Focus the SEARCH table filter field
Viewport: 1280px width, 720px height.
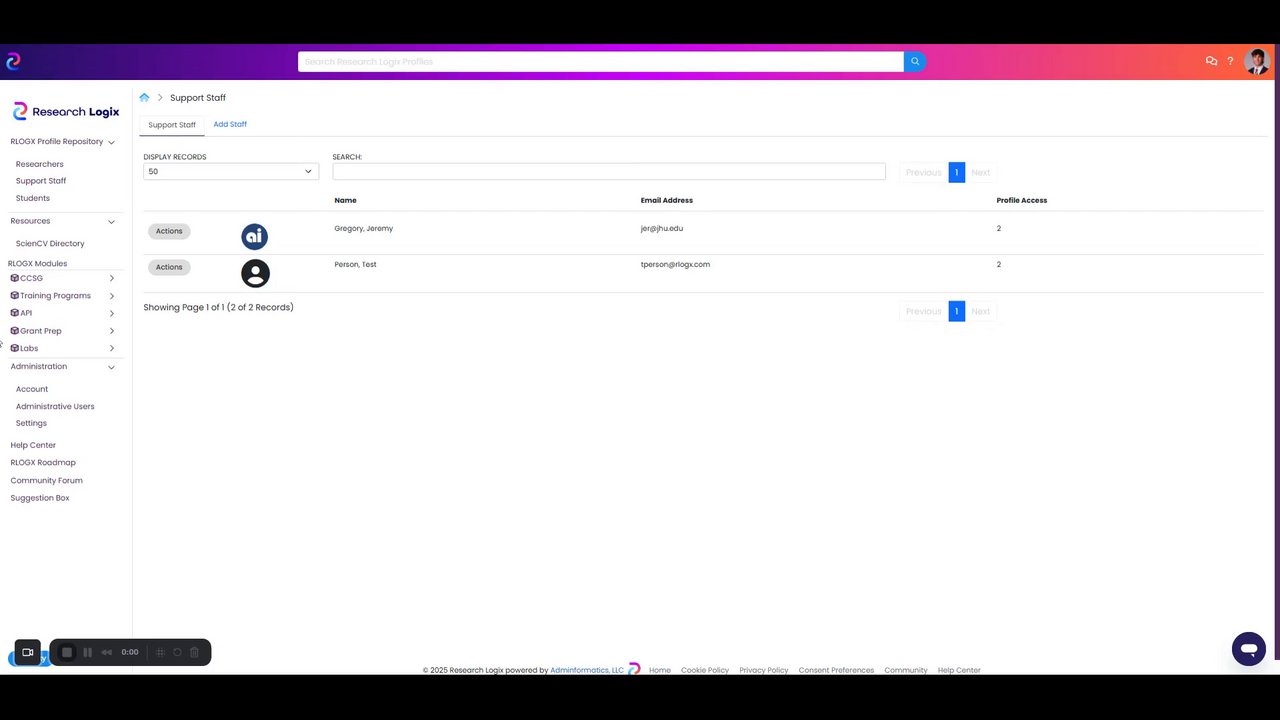coord(609,171)
